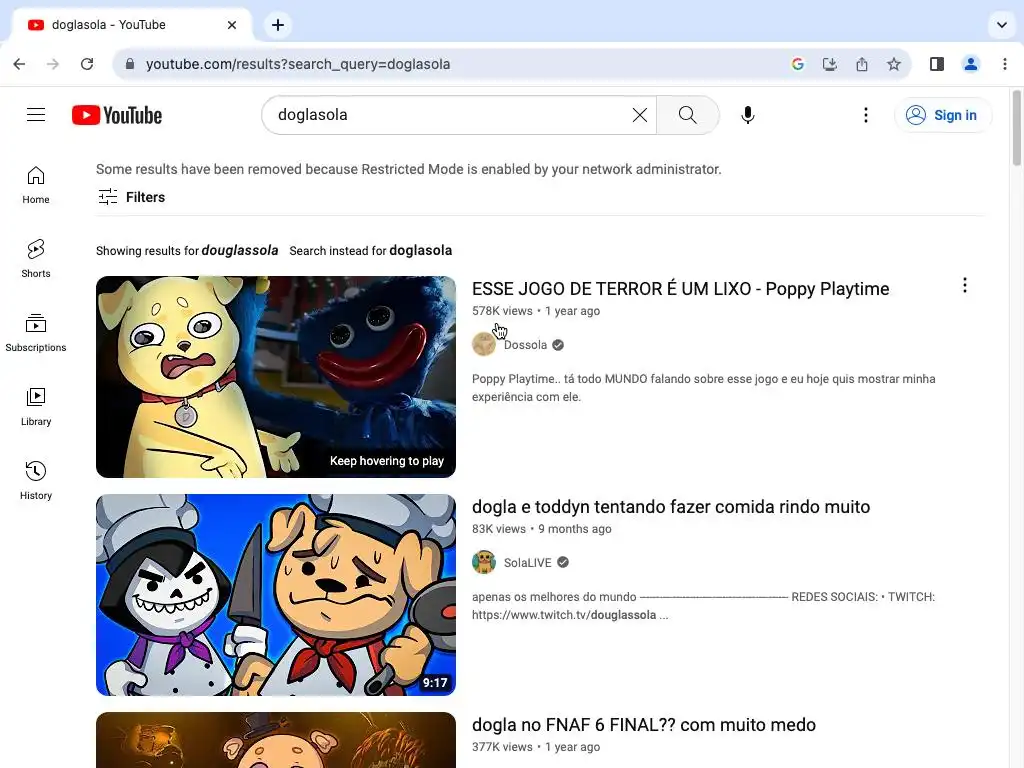Click '83K views' text
Viewport: 1024px width, 768px height.
click(x=499, y=529)
